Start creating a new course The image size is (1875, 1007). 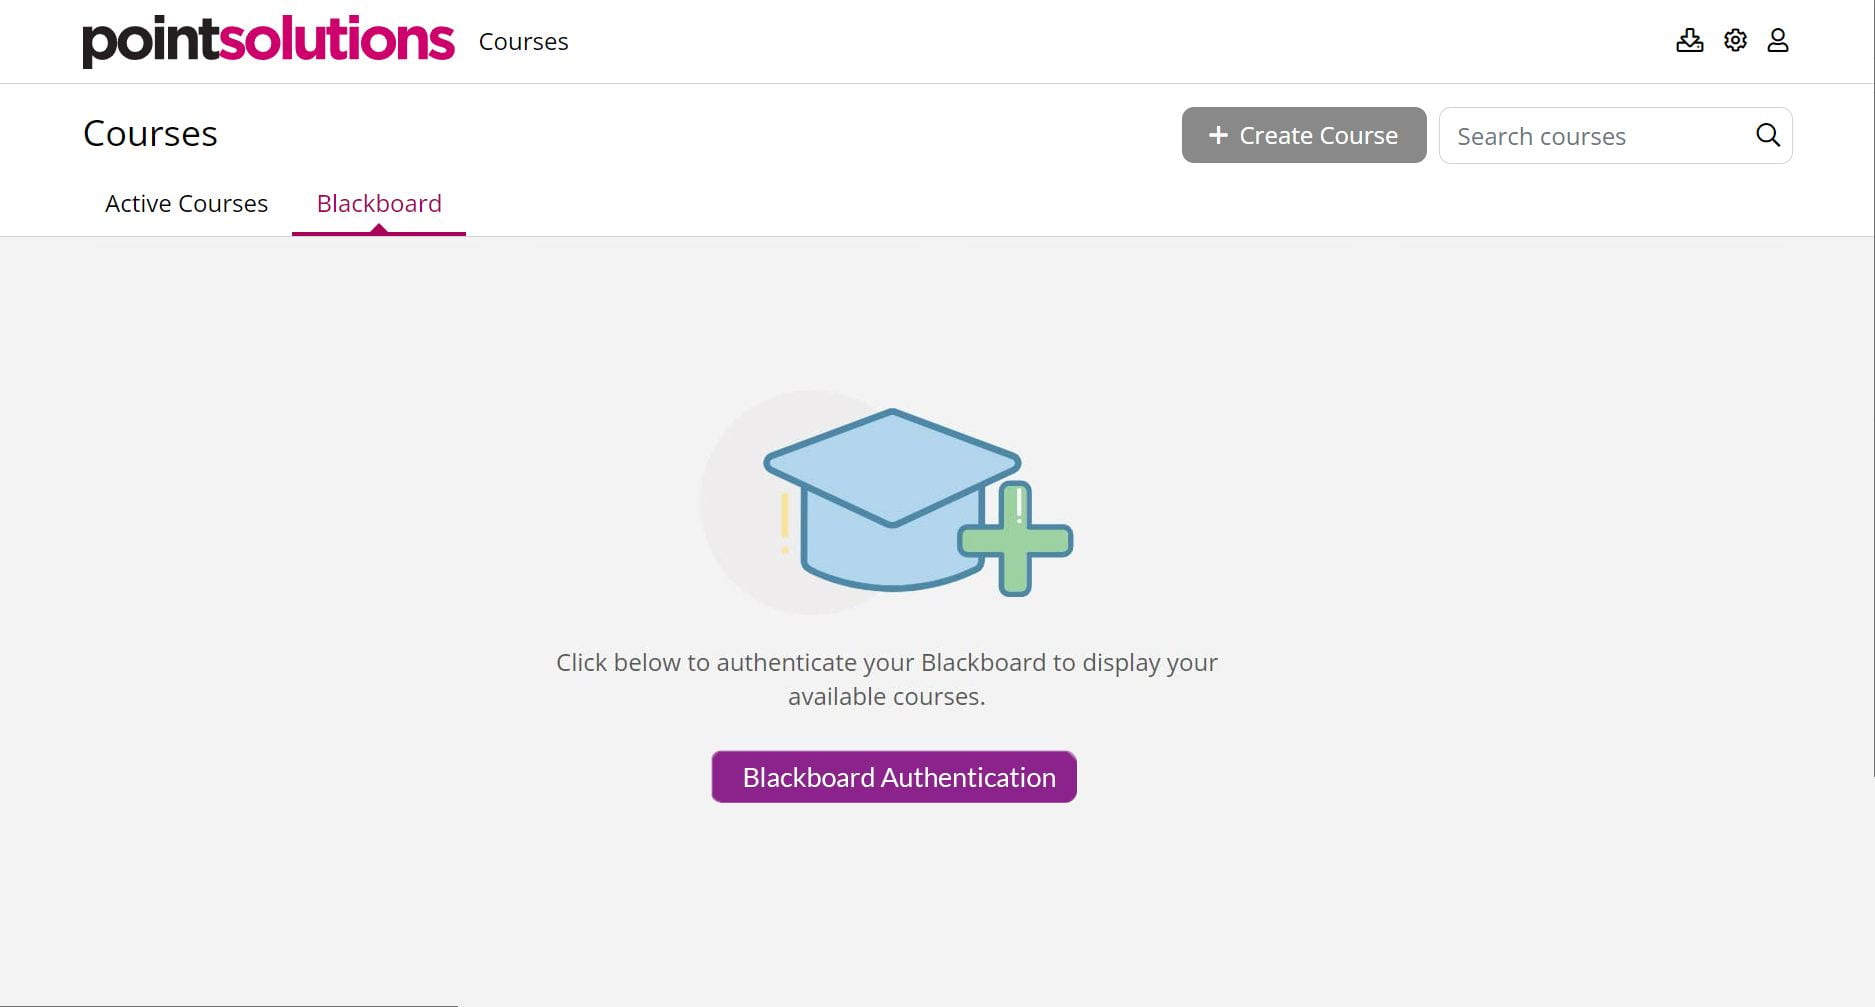[1303, 134]
